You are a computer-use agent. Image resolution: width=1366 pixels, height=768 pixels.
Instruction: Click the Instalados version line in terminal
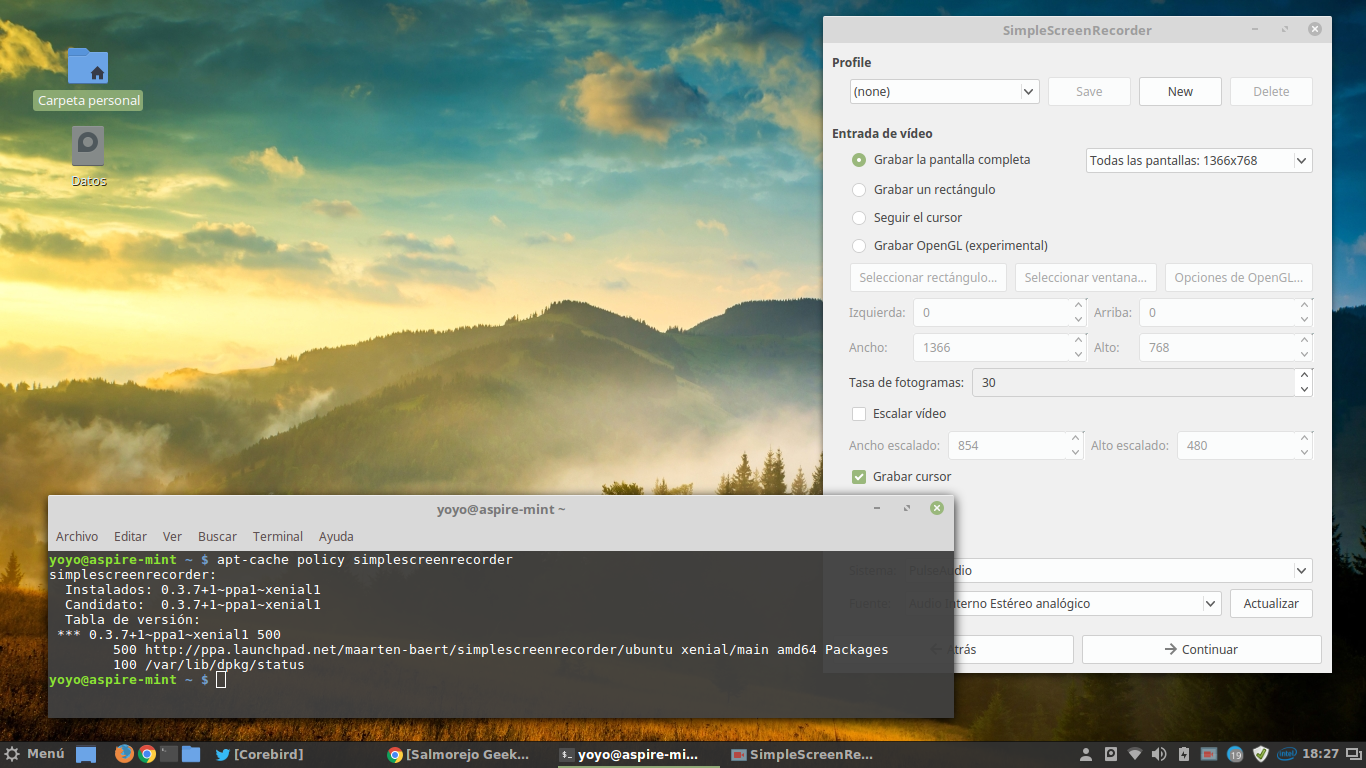[x=193, y=590]
